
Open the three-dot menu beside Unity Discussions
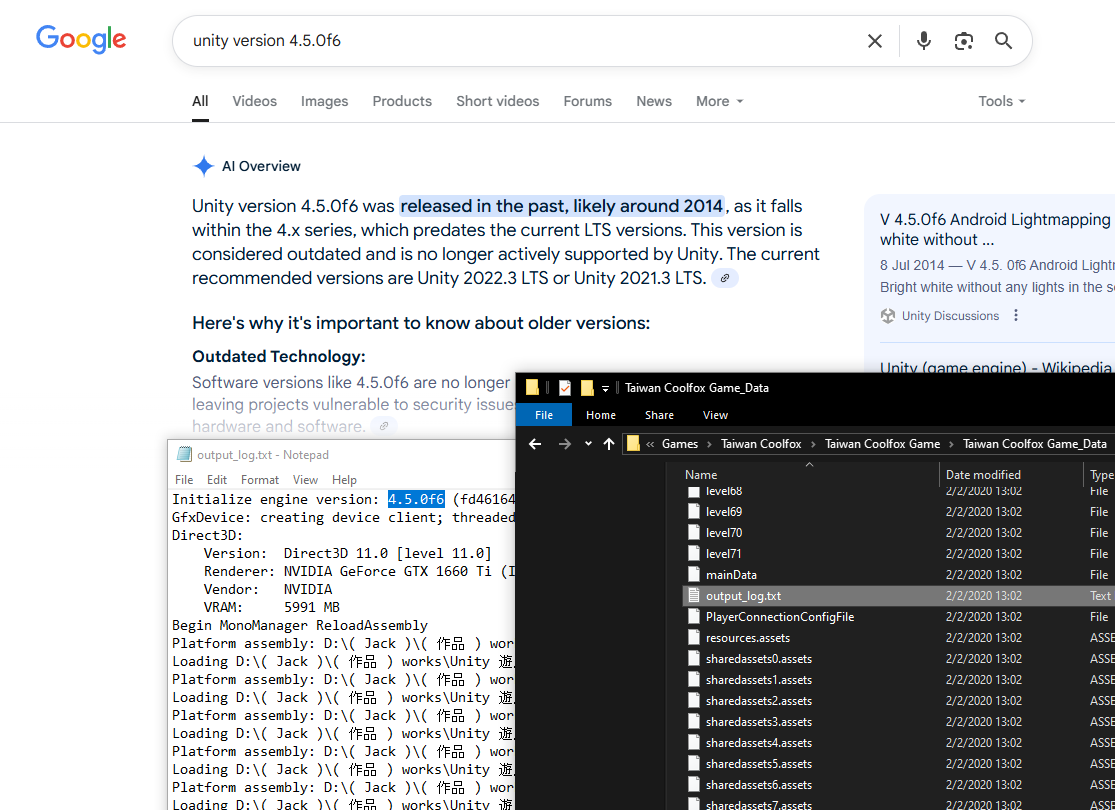[x=1015, y=315]
